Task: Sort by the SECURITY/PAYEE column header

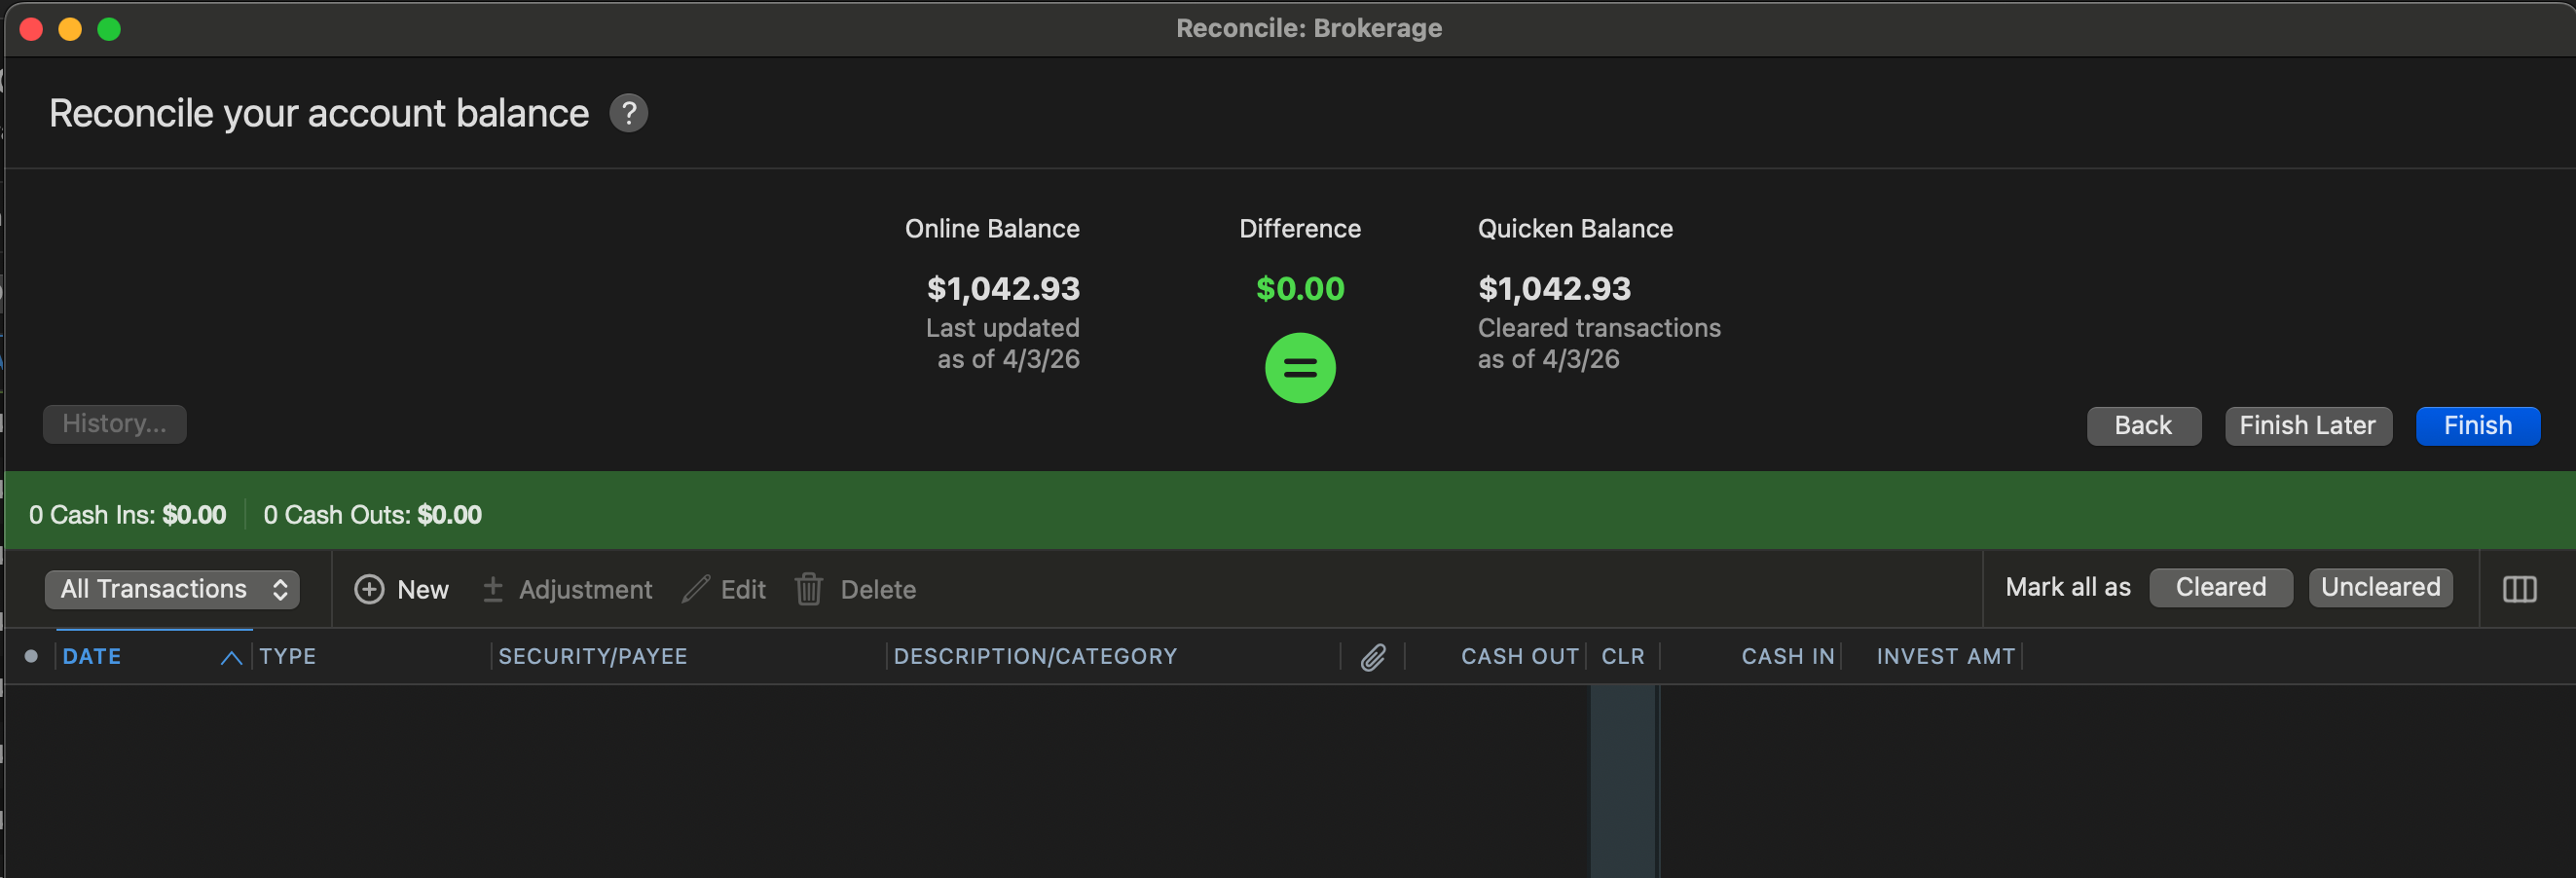Action: coord(593,656)
